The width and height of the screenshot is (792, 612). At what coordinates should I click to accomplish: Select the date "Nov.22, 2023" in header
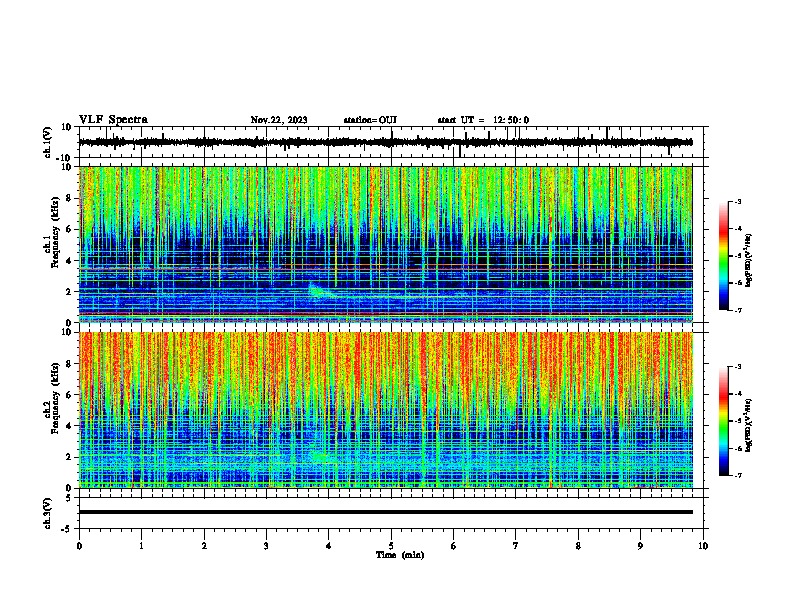coord(279,120)
